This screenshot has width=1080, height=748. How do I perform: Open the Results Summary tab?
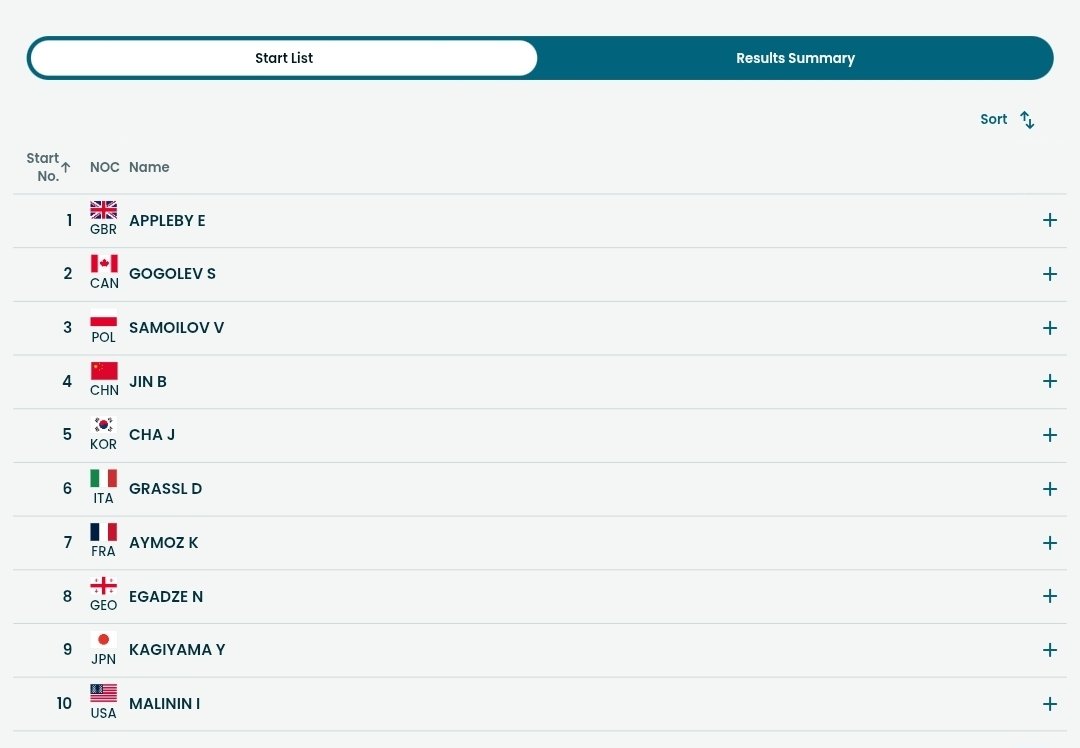[795, 58]
